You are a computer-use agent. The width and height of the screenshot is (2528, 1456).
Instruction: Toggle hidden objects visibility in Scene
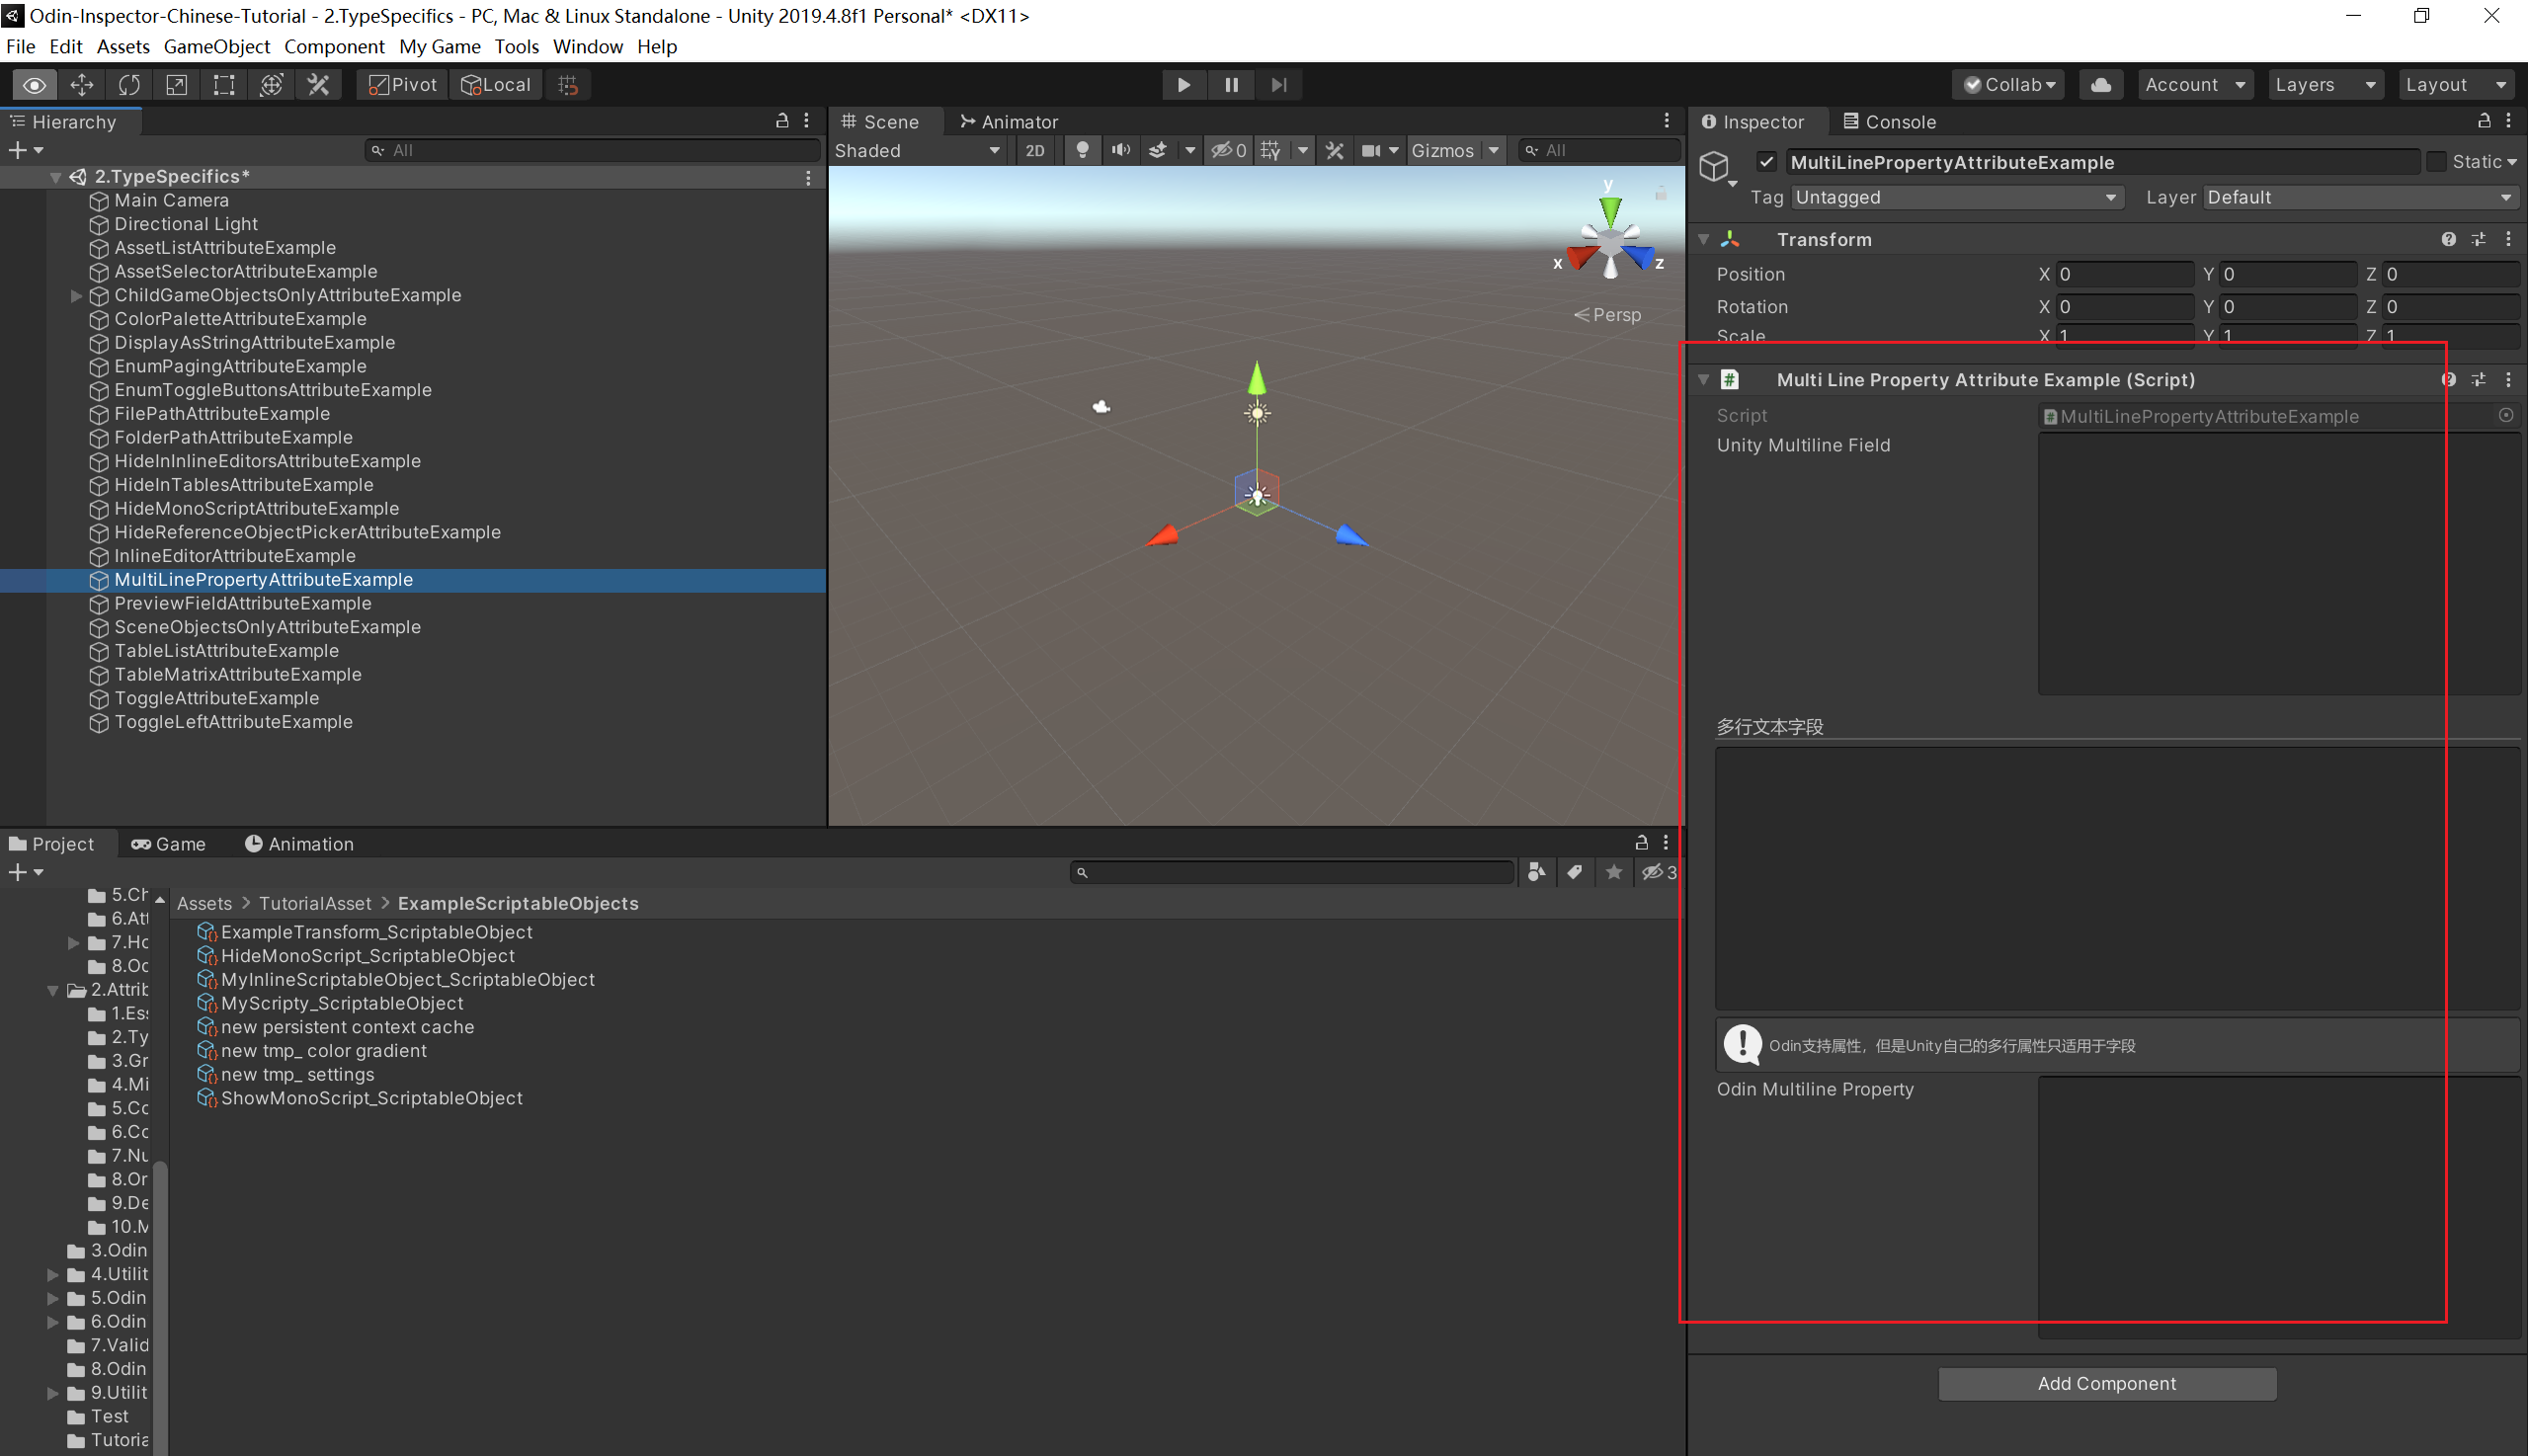coord(1229,150)
